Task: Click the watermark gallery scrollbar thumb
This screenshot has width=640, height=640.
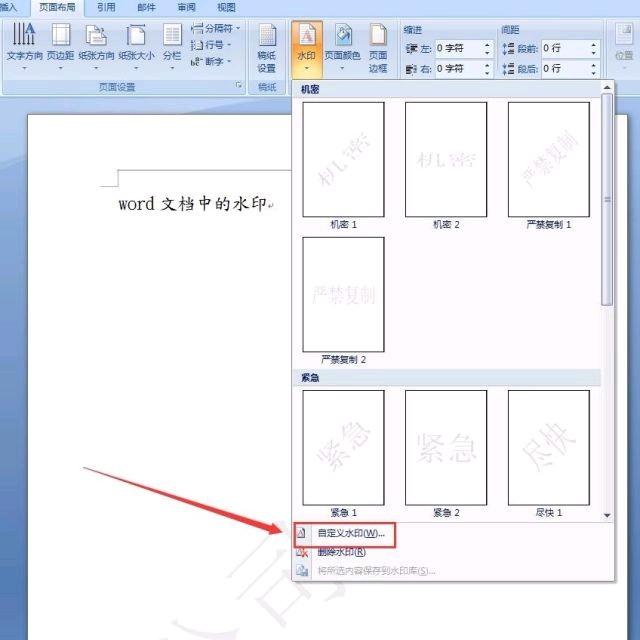Action: [607, 199]
